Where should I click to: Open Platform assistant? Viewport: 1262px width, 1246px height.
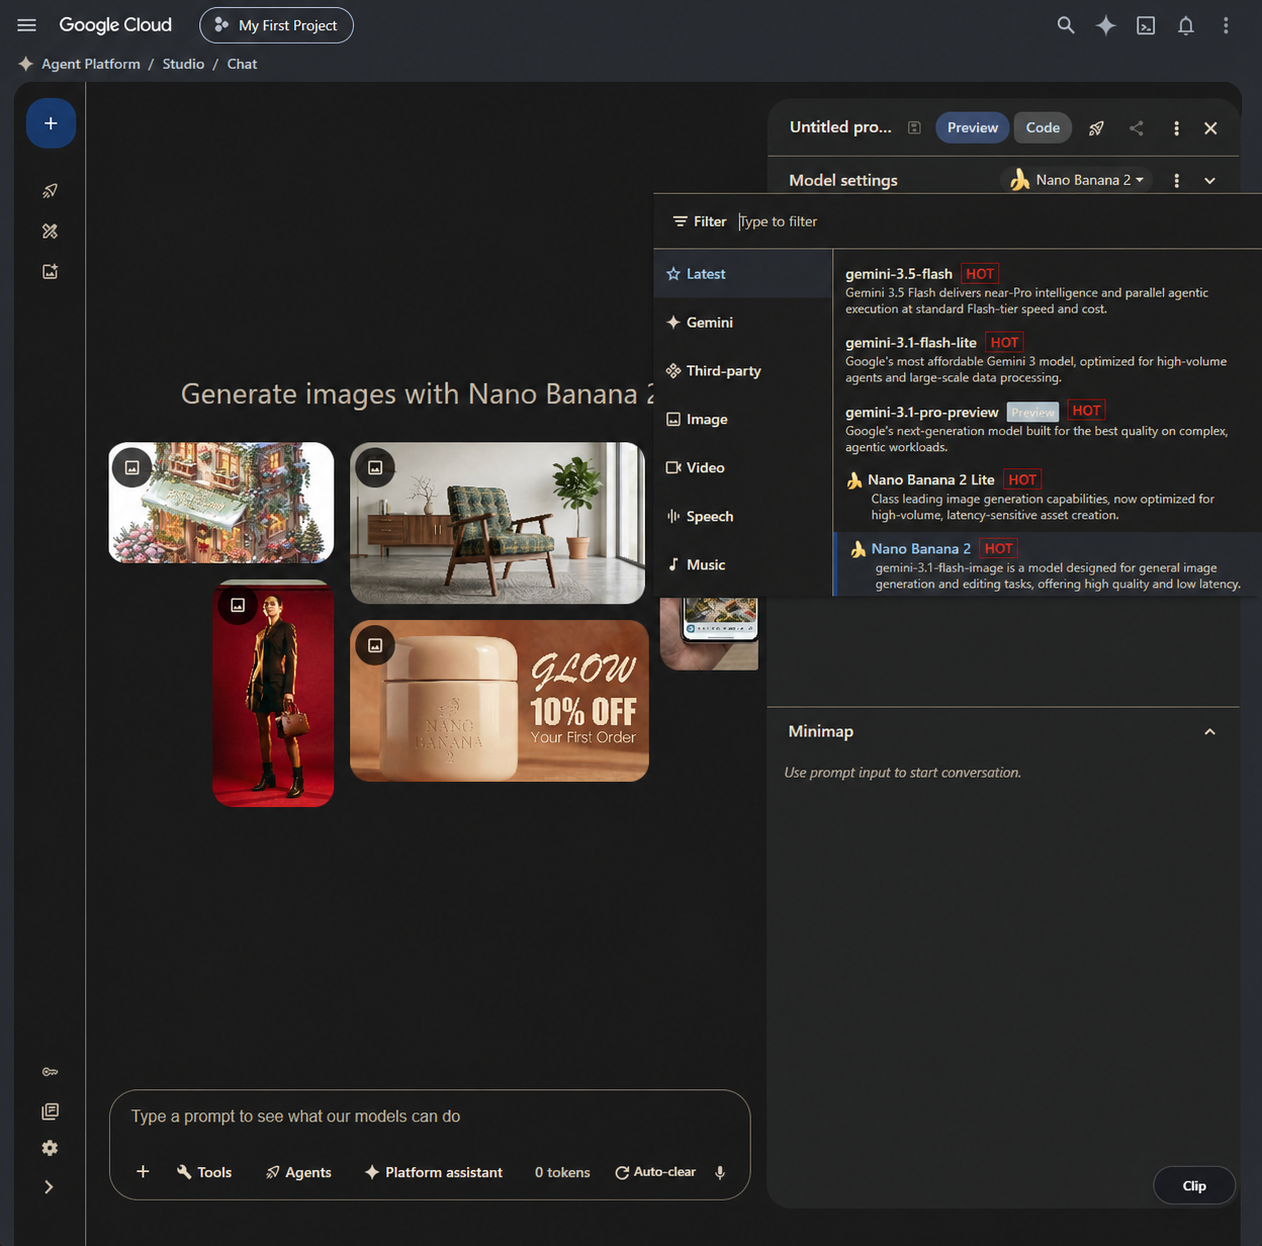pos(433,1172)
